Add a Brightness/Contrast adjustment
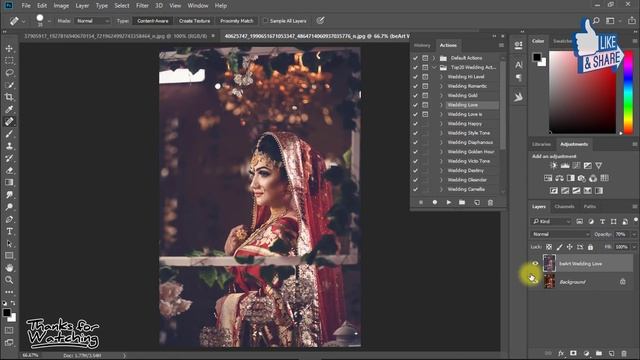The image size is (640, 360). 553,166
